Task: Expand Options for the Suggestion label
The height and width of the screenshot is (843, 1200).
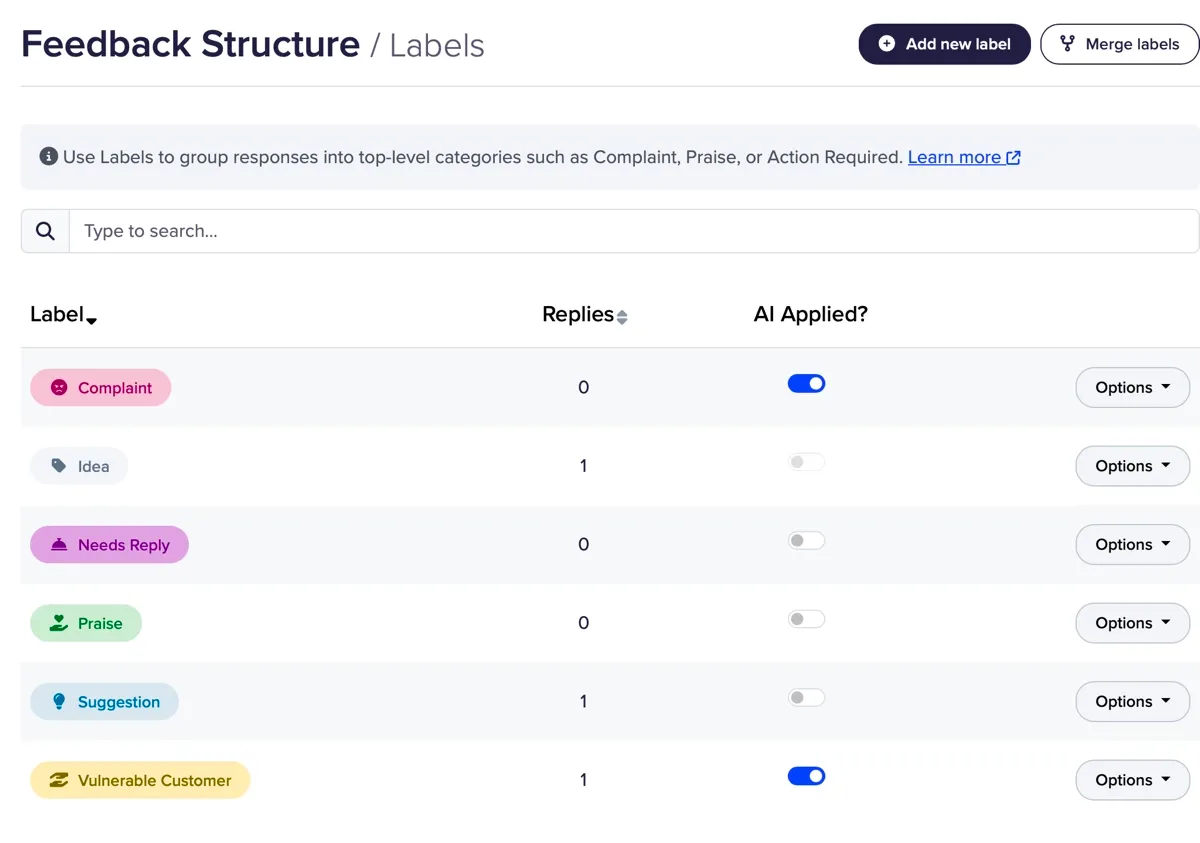Action: (x=1132, y=701)
